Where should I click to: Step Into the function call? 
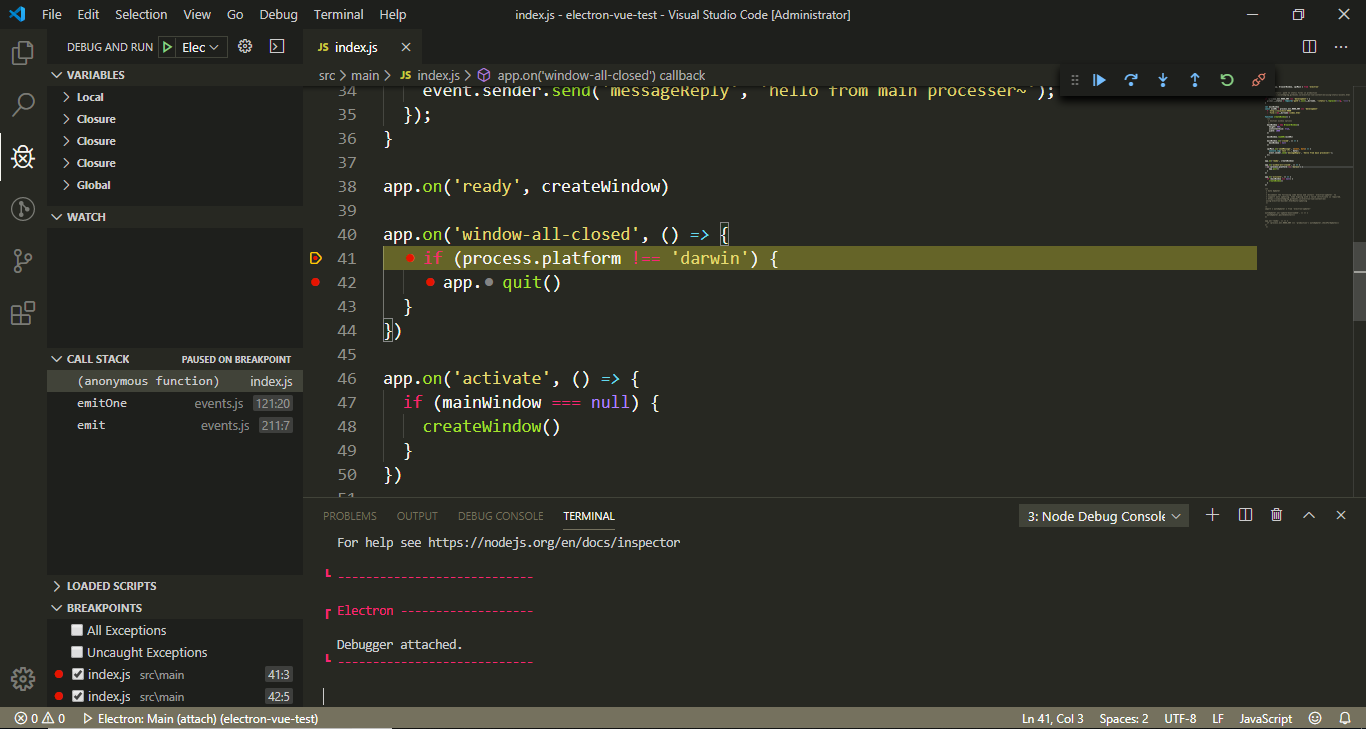[x=1163, y=79]
